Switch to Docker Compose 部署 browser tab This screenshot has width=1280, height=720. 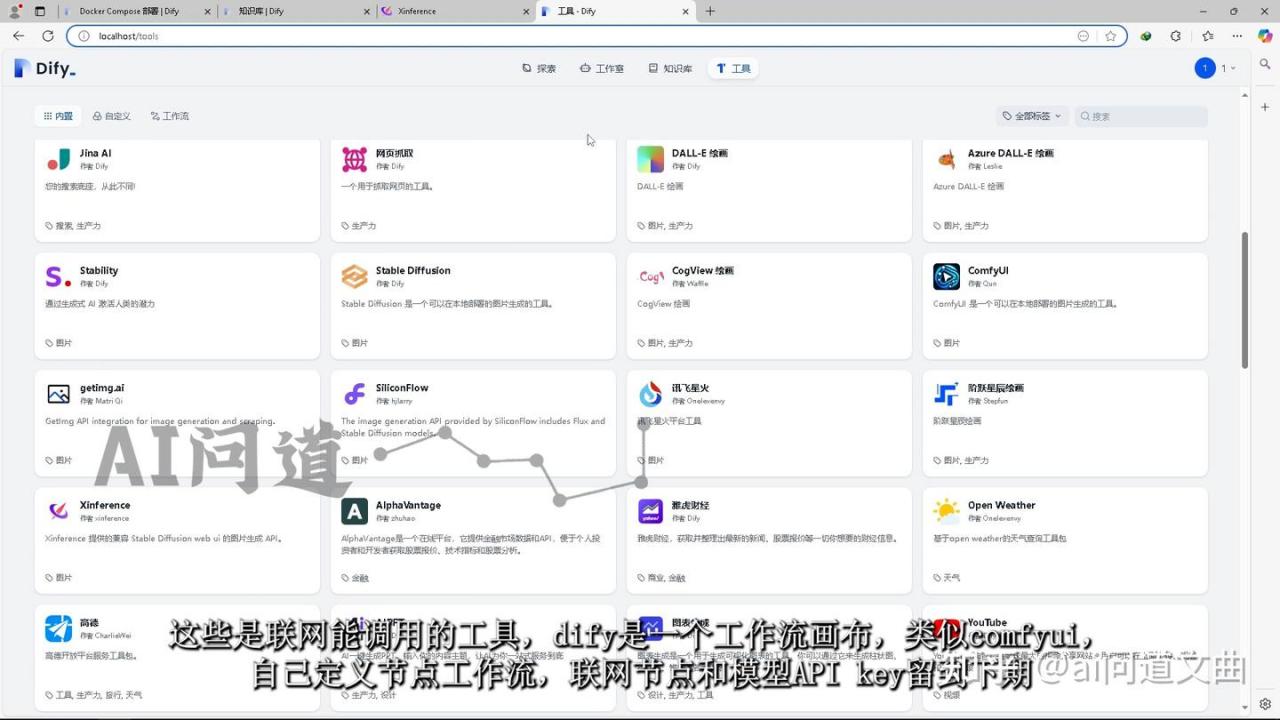(138, 11)
